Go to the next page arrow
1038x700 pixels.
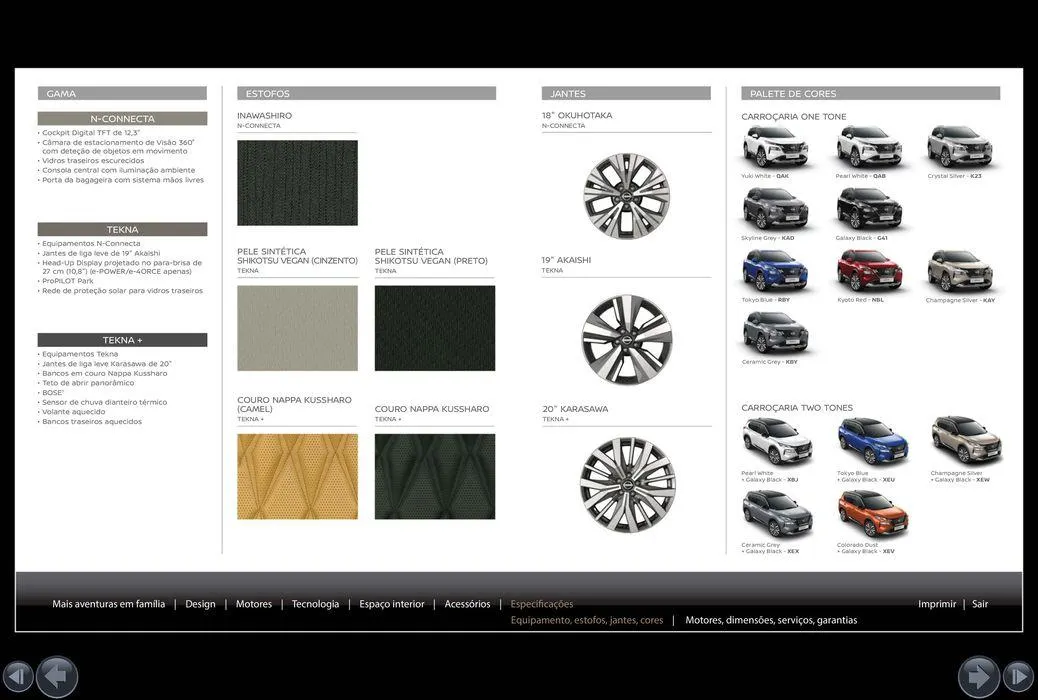click(x=978, y=677)
